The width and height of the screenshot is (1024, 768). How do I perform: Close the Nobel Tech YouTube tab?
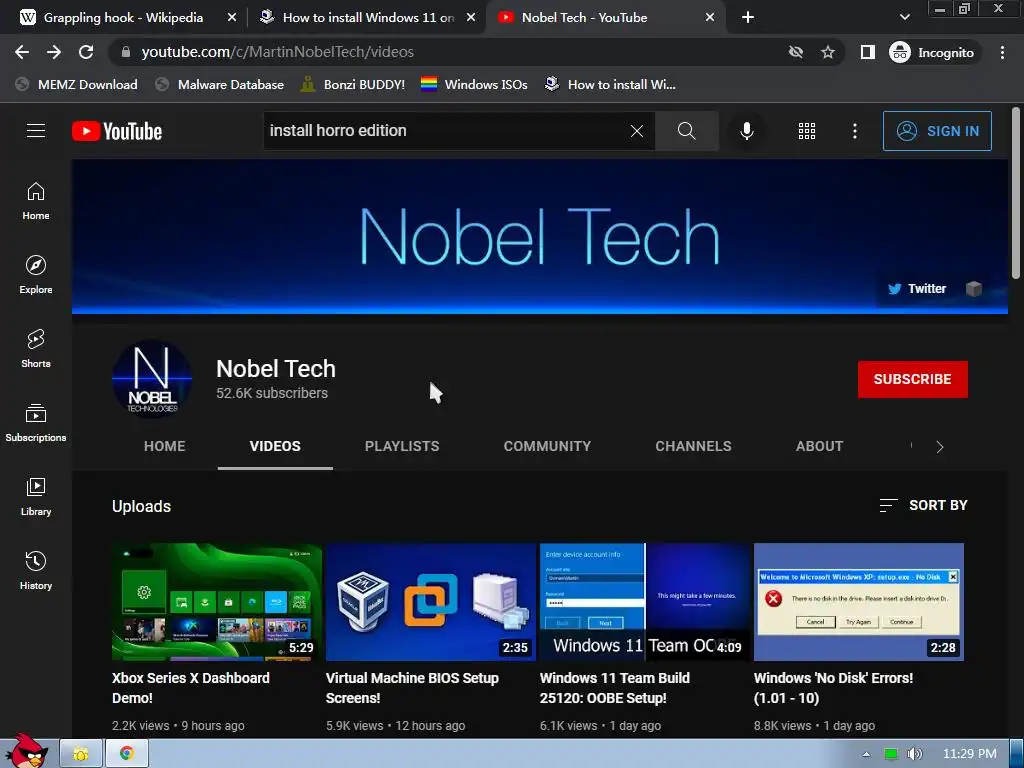point(710,18)
